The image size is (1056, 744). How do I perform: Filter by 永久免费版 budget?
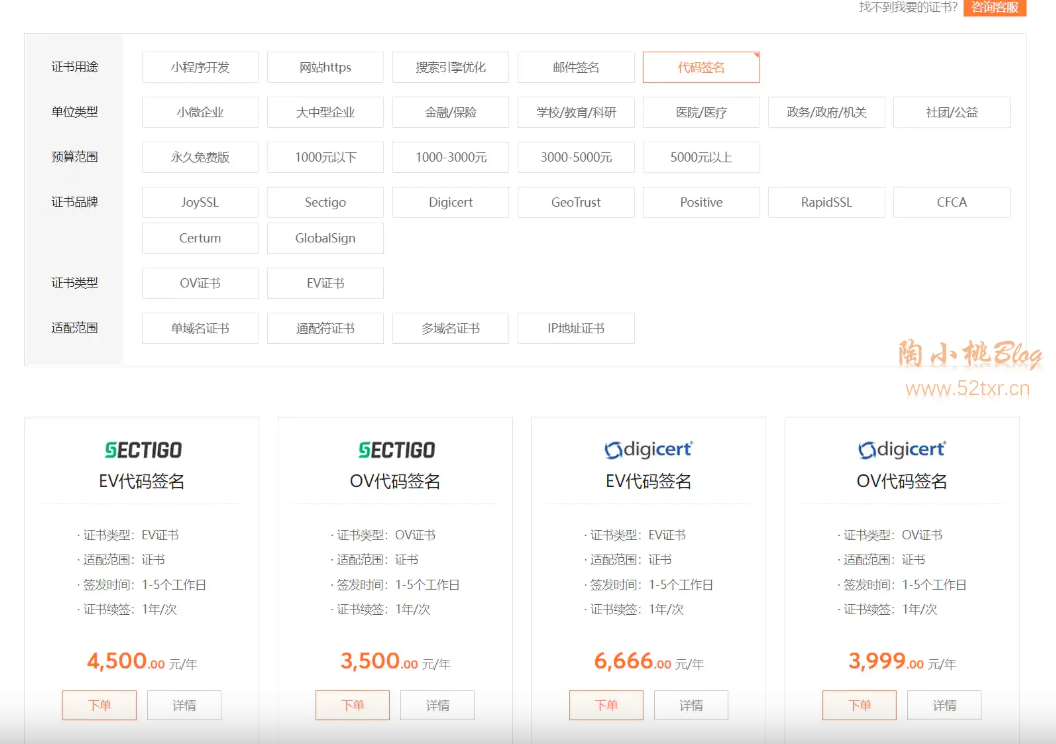[200, 158]
